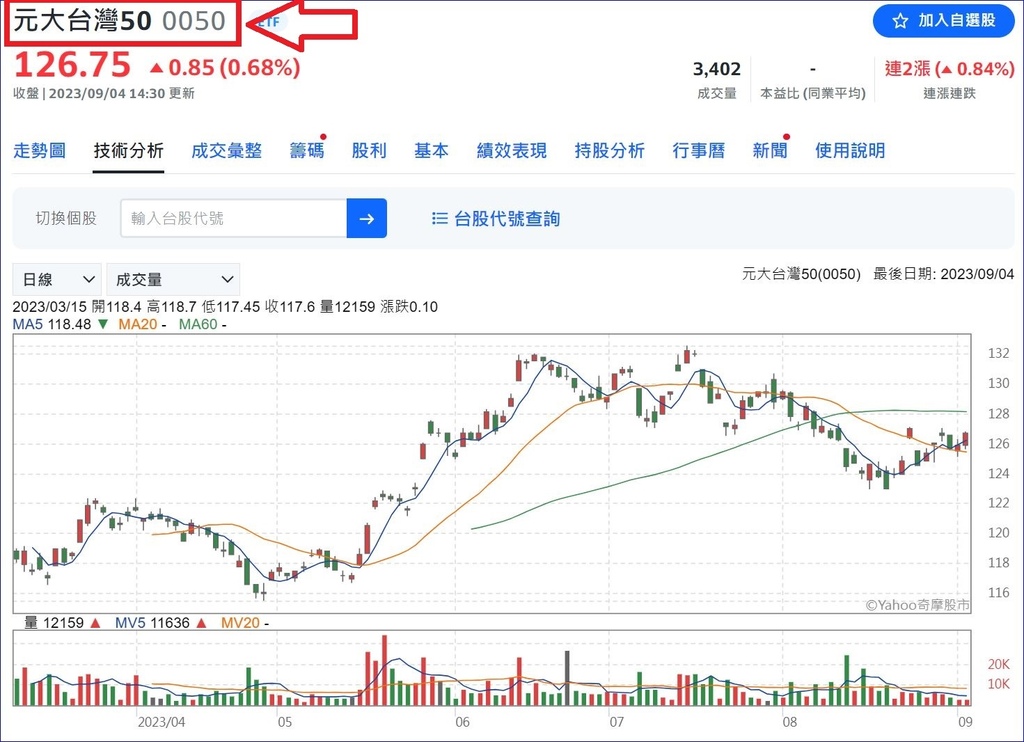The width and height of the screenshot is (1024, 742).
Task: Expand the 日線 period dropdown
Action: (x=57, y=280)
